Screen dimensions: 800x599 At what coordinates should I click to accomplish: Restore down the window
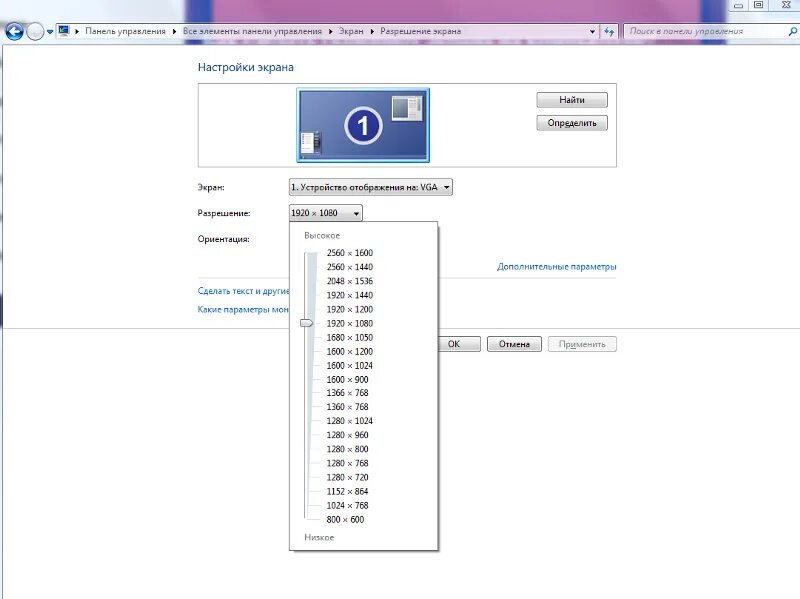(759, 5)
